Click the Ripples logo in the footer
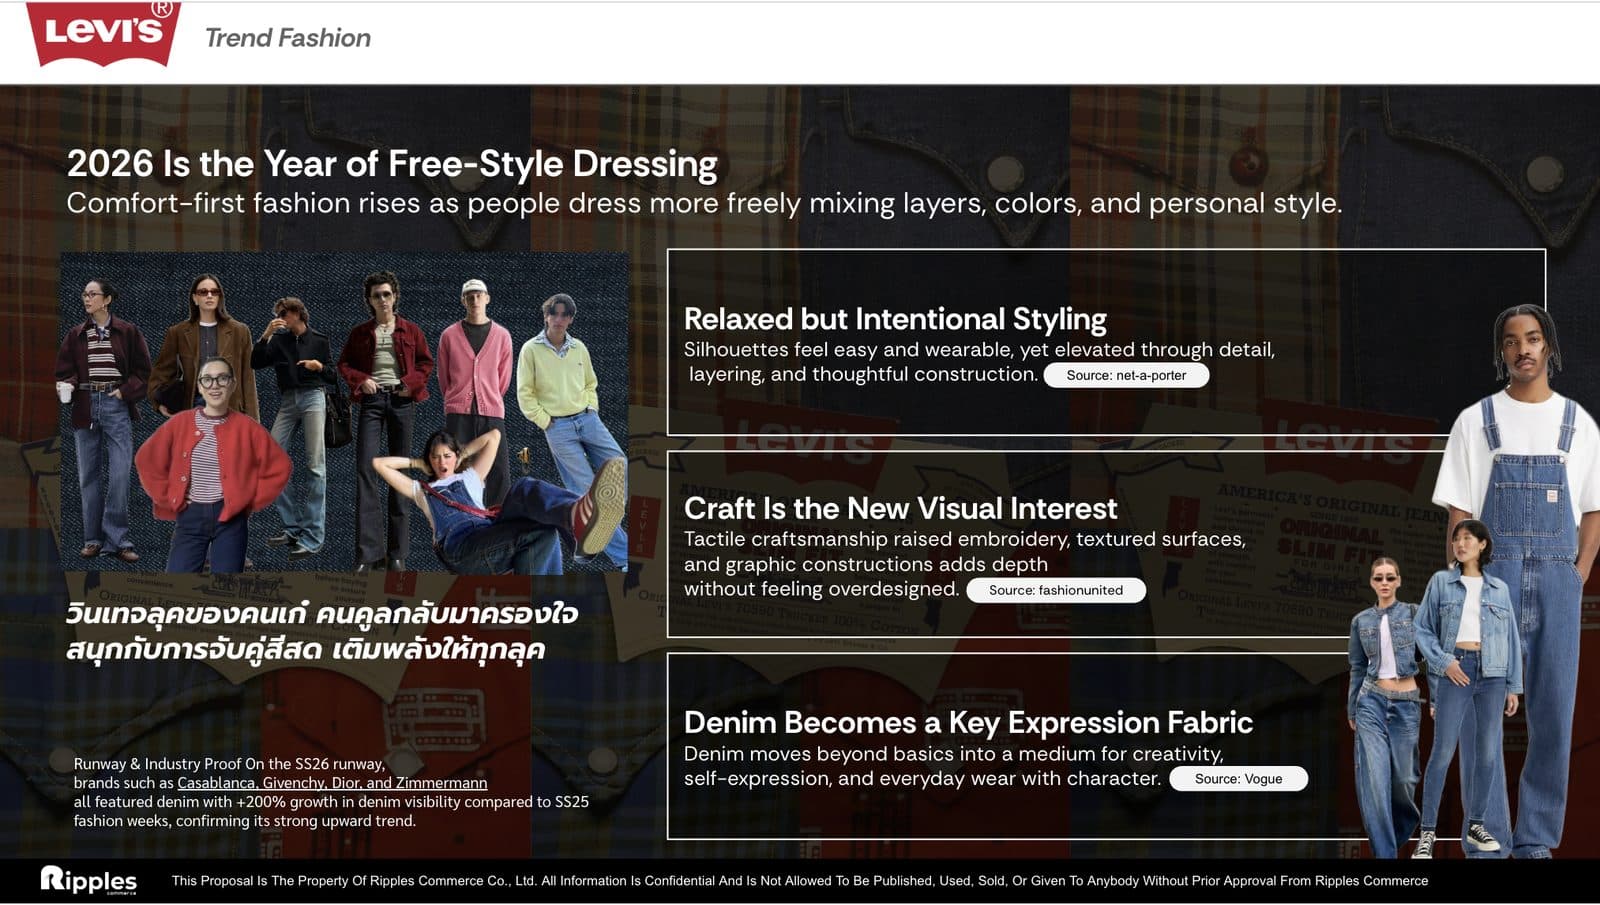This screenshot has height=905, width=1600. pyautogui.click(x=89, y=880)
